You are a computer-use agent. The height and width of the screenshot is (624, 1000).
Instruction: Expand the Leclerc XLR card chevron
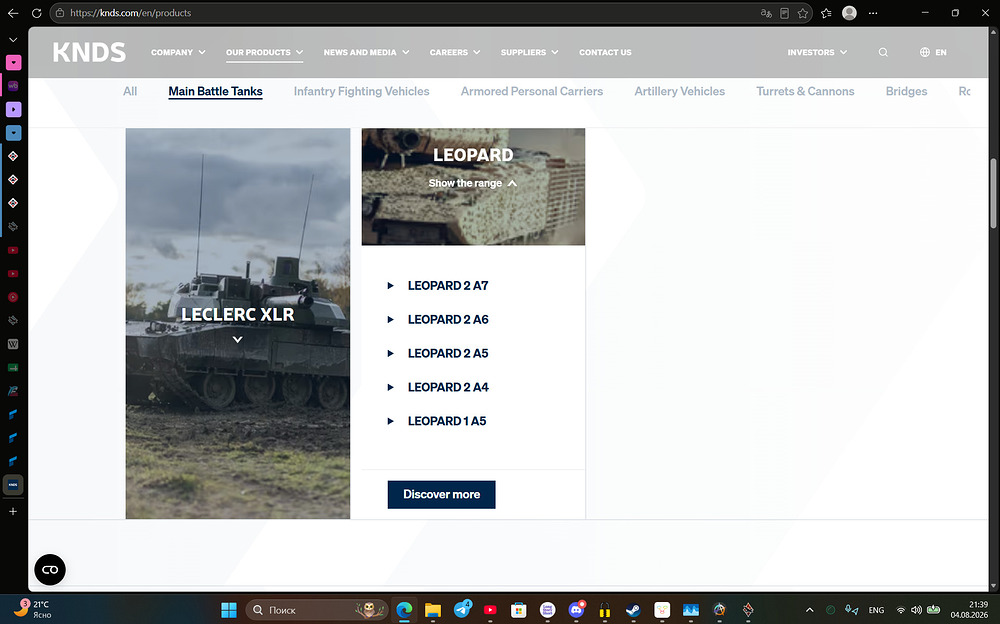pos(237,339)
